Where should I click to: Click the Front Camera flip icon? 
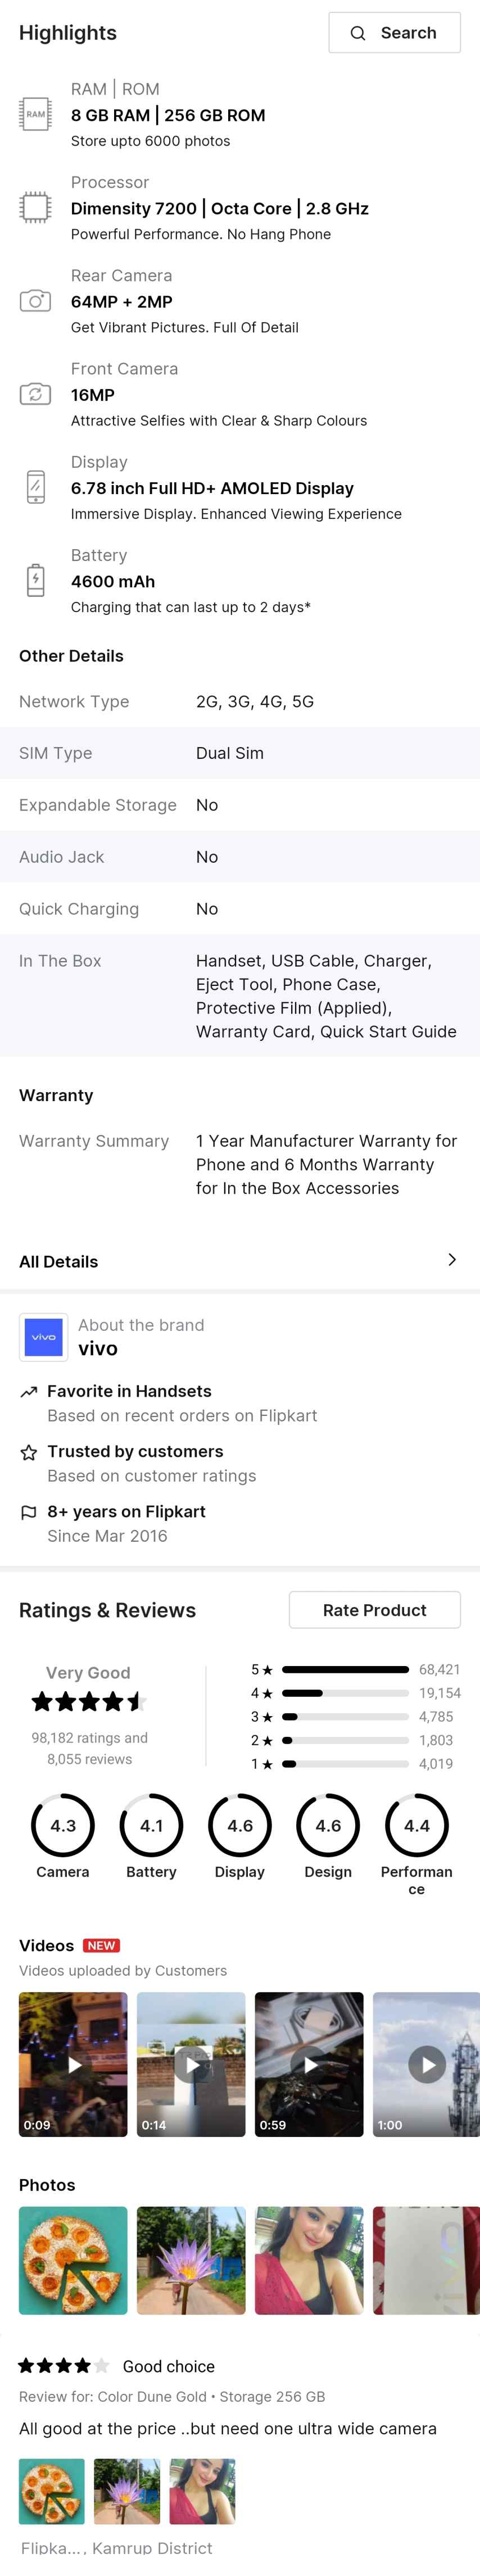(x=35, y=394)
